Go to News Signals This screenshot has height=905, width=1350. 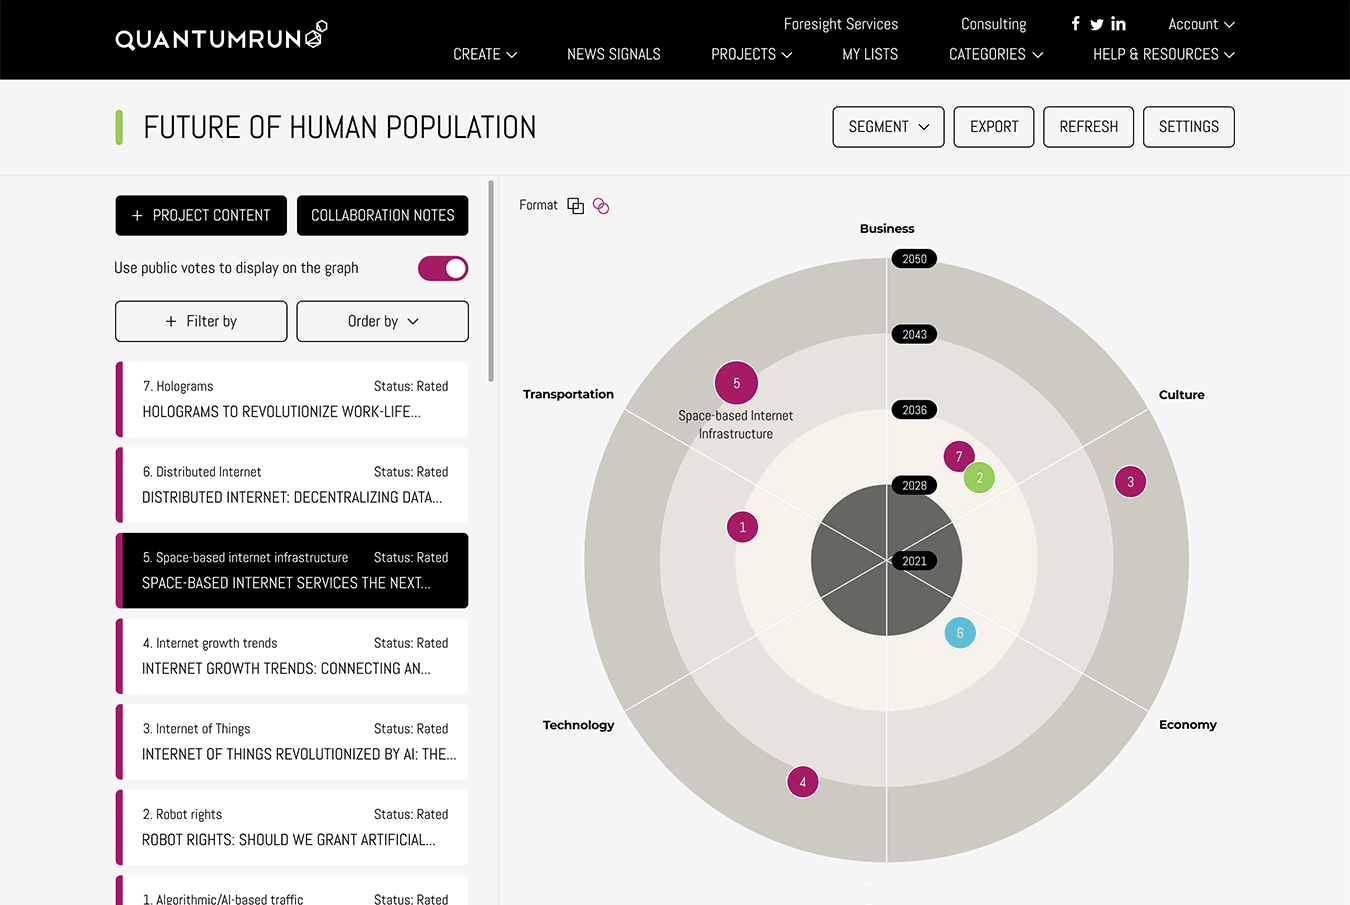(614, 54)
